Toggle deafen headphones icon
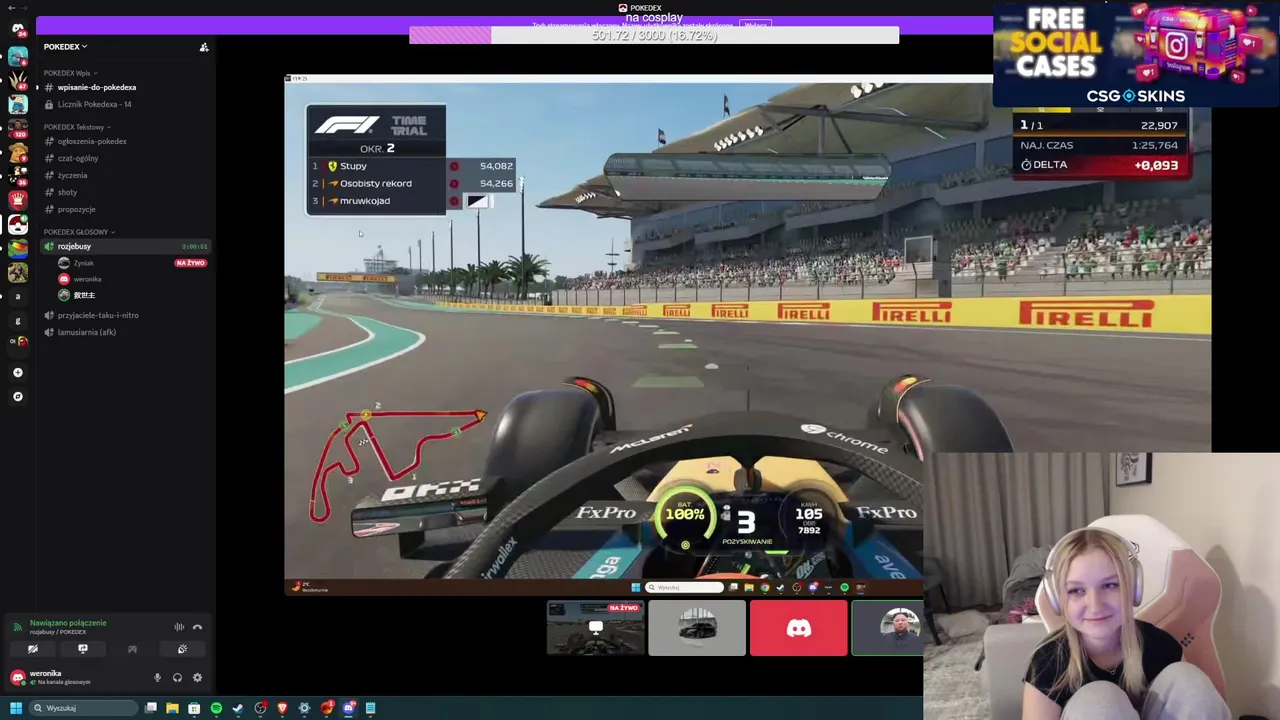Image resolution: width=1280 pixels, height=720 pixels. [177, 678]
